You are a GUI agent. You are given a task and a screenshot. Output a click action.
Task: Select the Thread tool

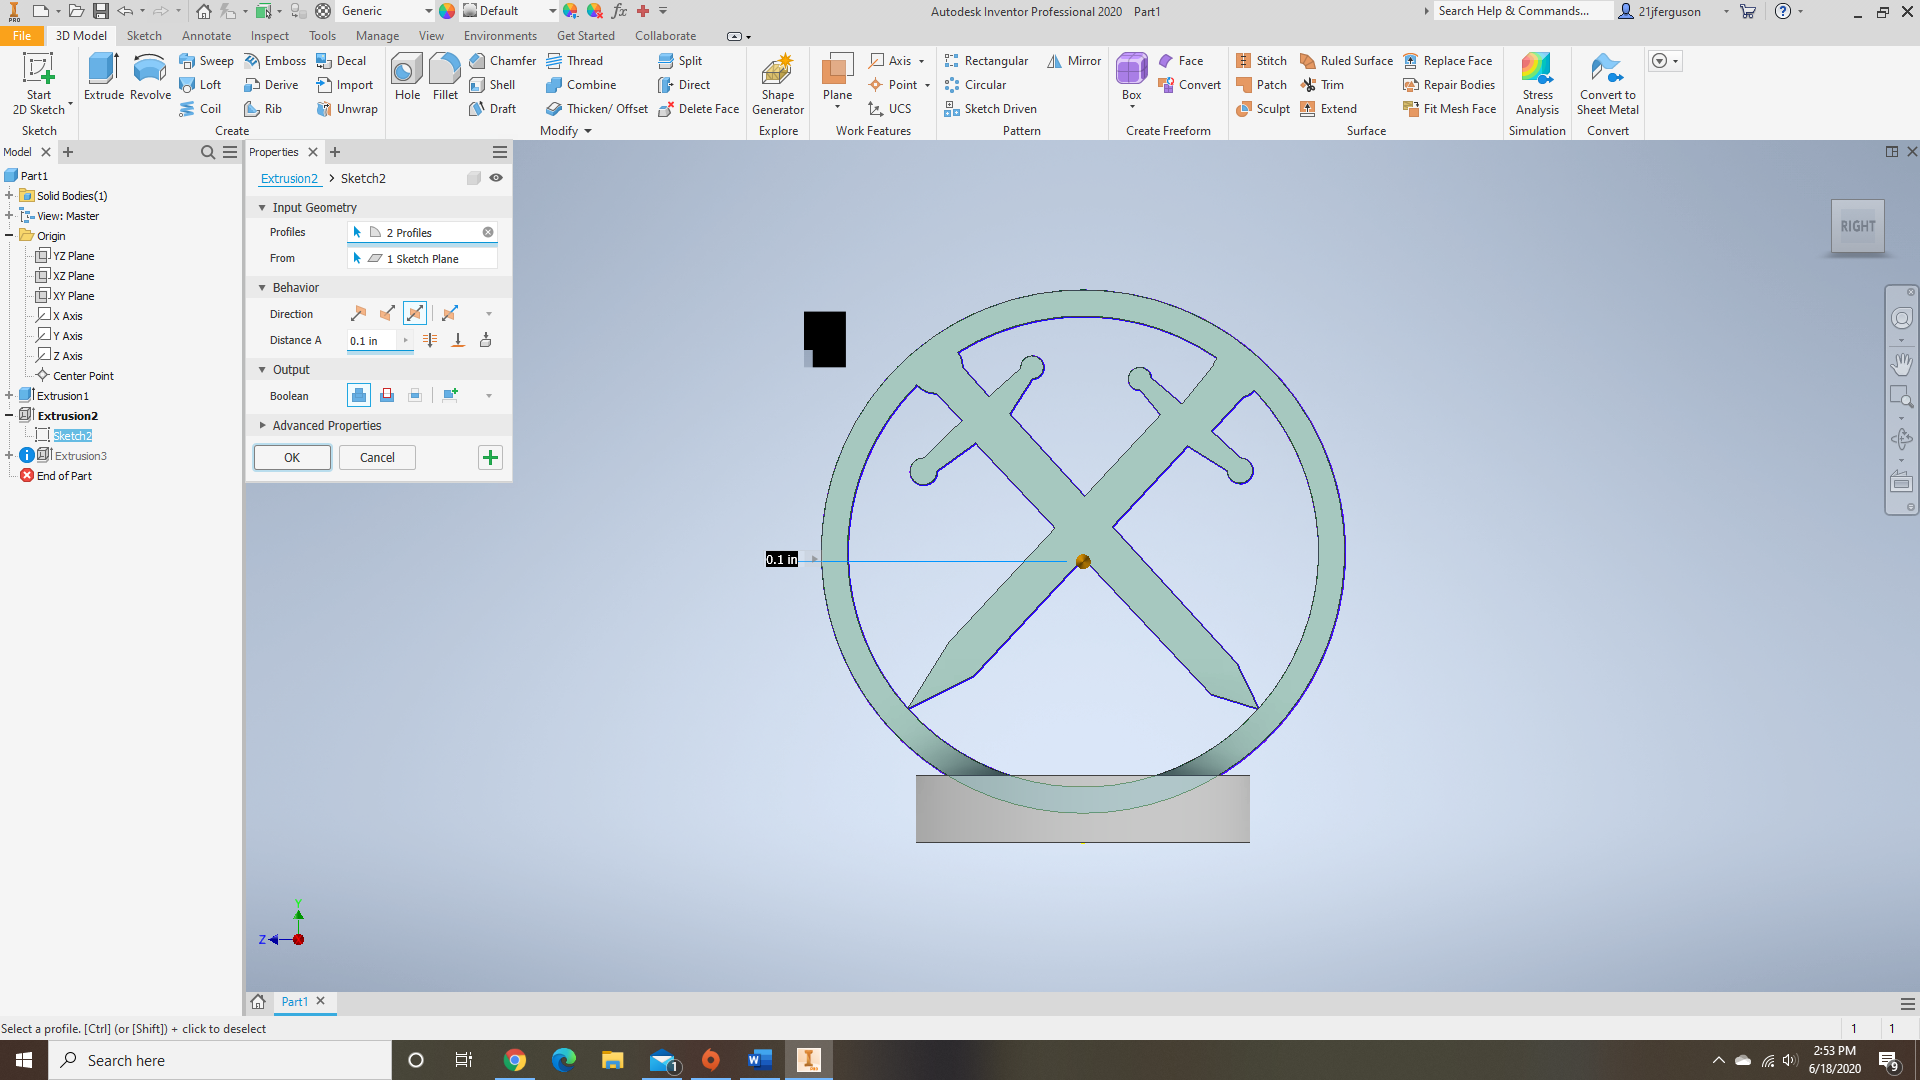575,61
